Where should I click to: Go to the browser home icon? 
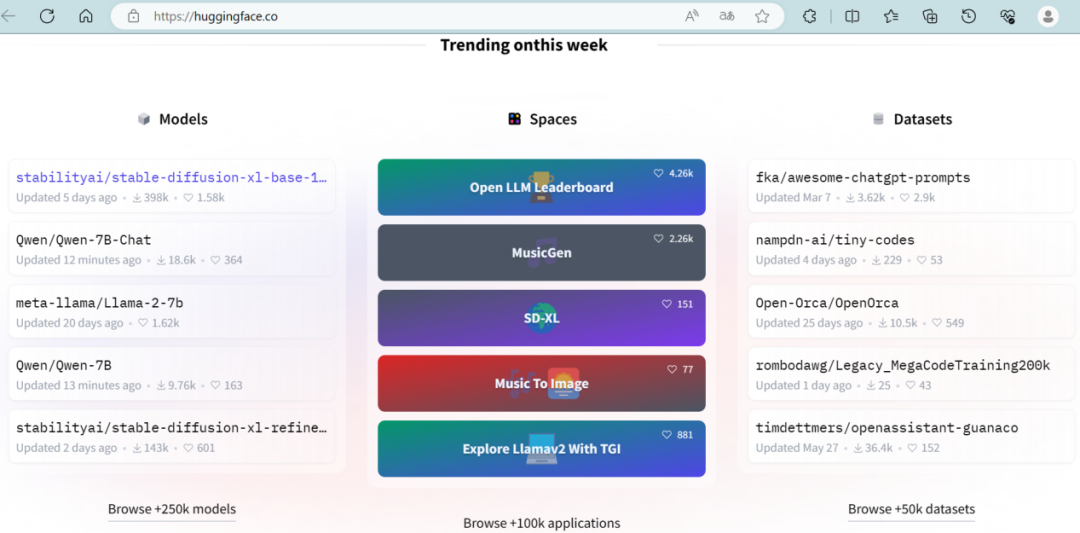pos(86,16)
